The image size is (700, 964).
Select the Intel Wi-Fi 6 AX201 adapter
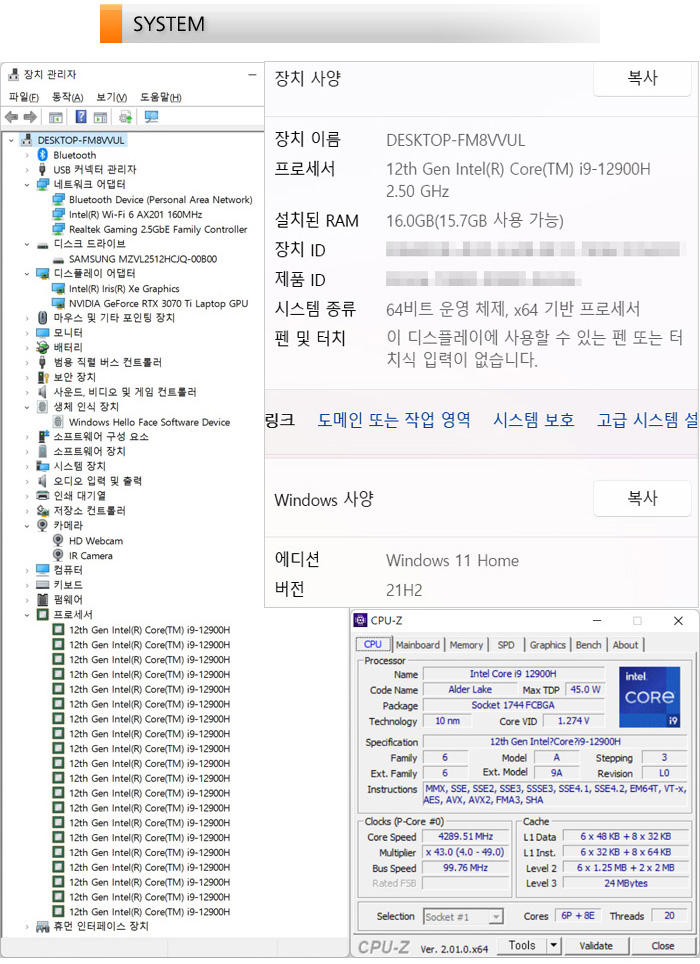point(135,215)
